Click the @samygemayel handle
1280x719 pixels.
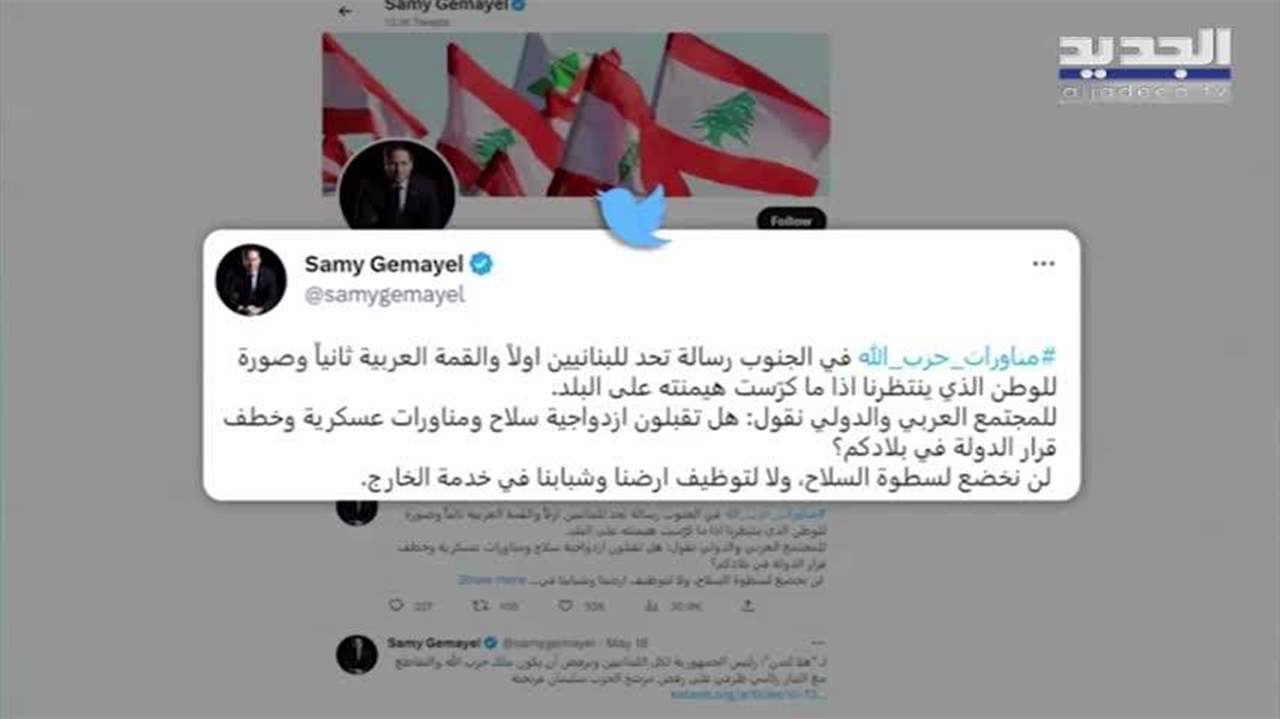pyautogui.click(x=384, y=297)
